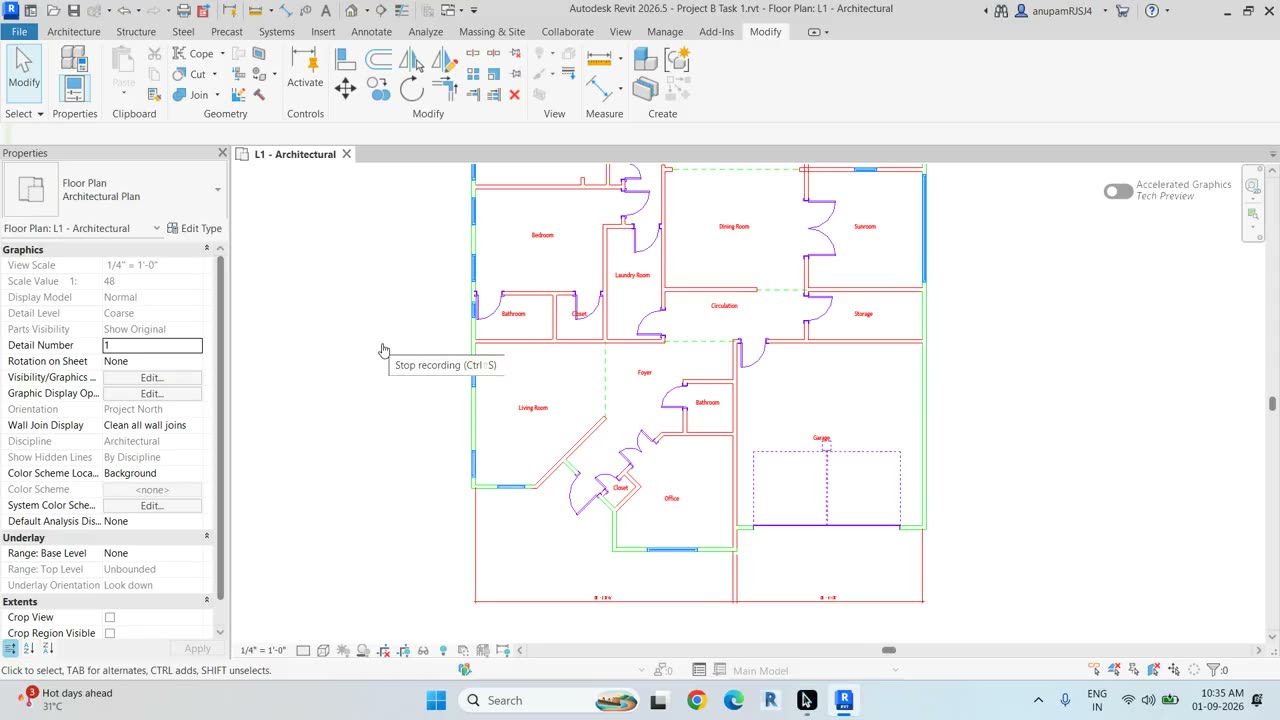Collapse the Graphics section in Properties

coord(207,249)
